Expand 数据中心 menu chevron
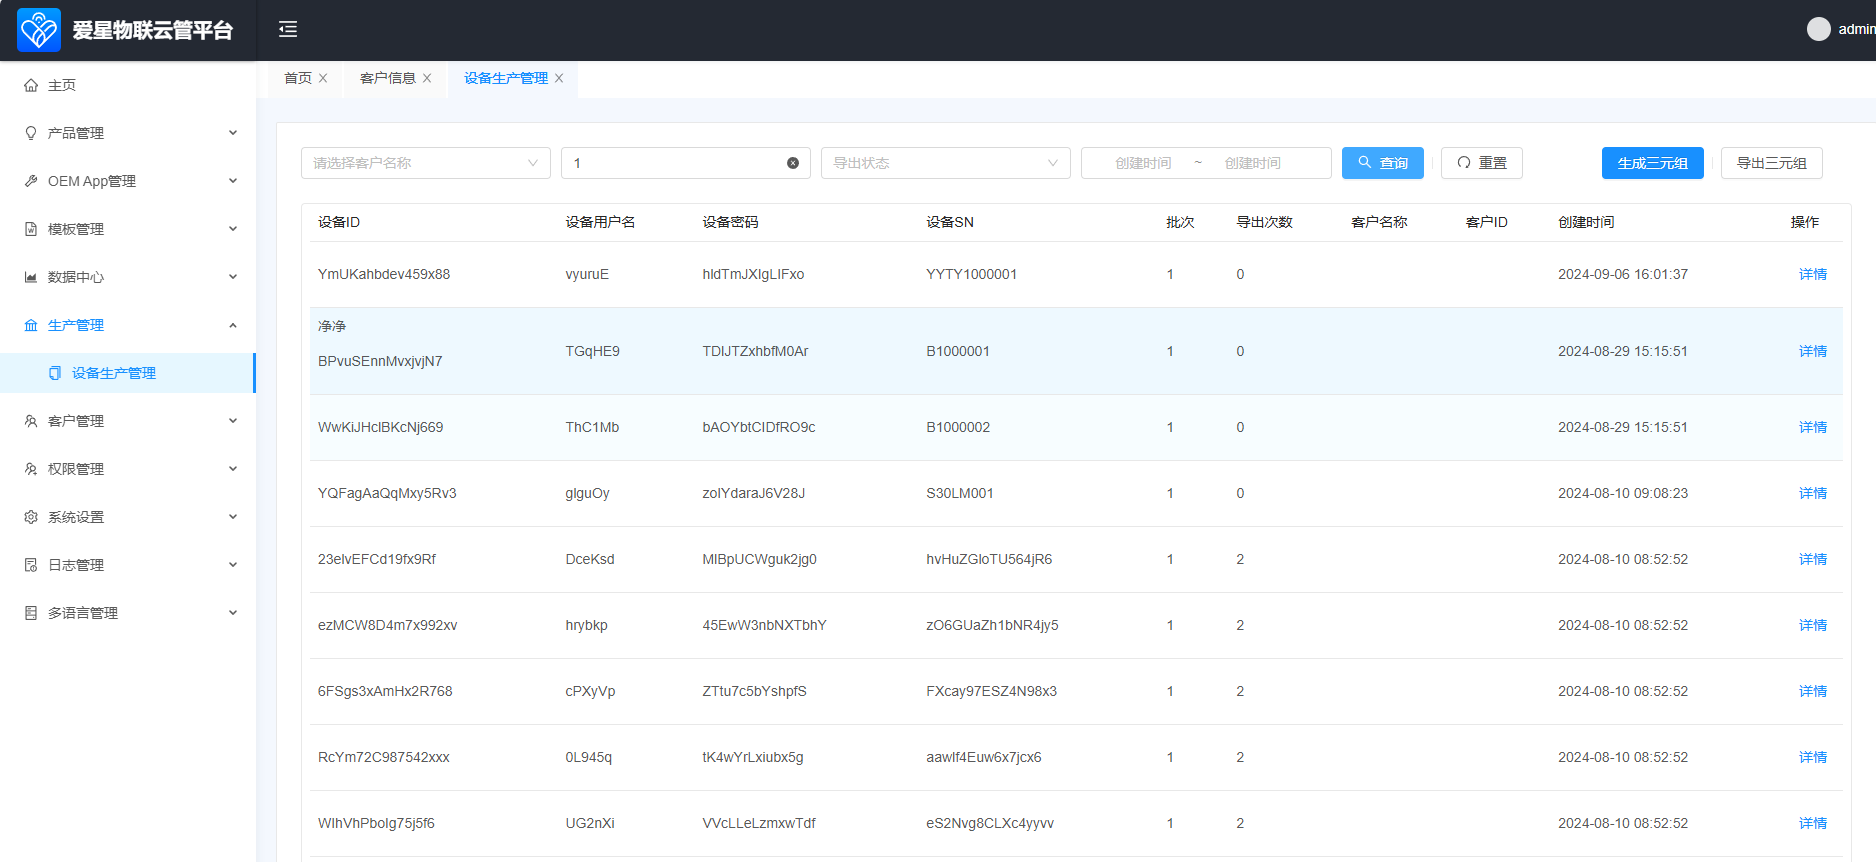The width and height of the screenshot is (1876, 862). tap(233, 277)
